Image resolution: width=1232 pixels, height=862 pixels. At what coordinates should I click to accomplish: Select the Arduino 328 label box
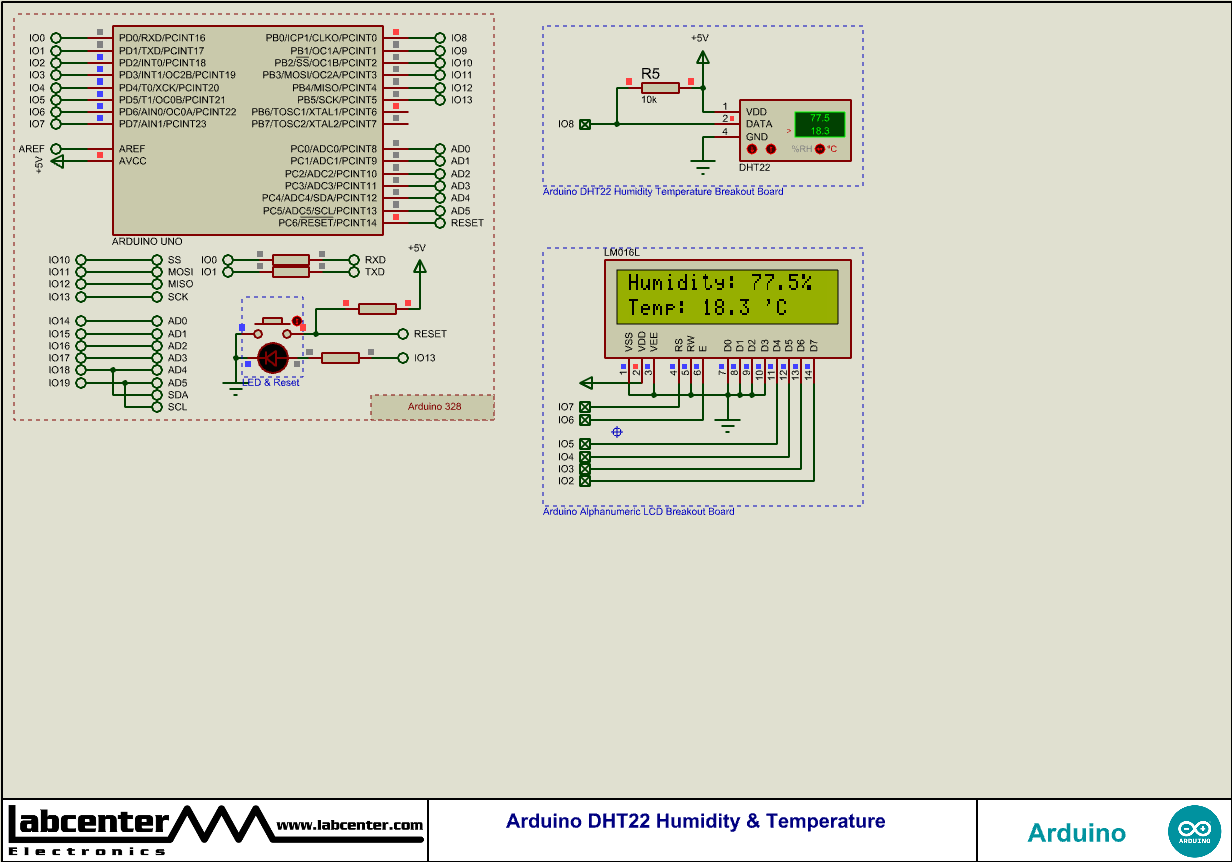pyautogui.click(x=433, y=406)
